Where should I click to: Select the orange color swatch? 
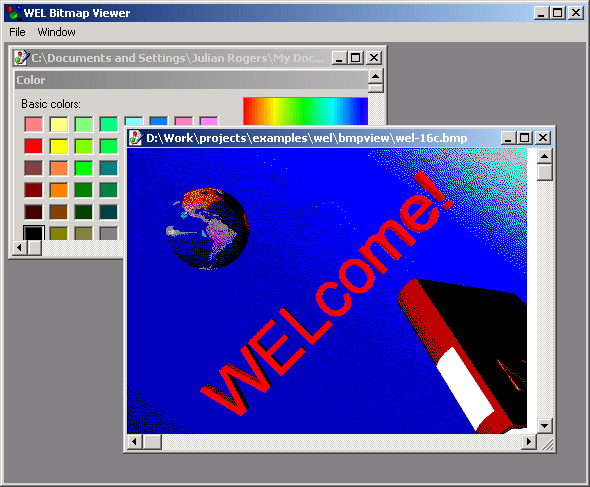pos(59,190)
